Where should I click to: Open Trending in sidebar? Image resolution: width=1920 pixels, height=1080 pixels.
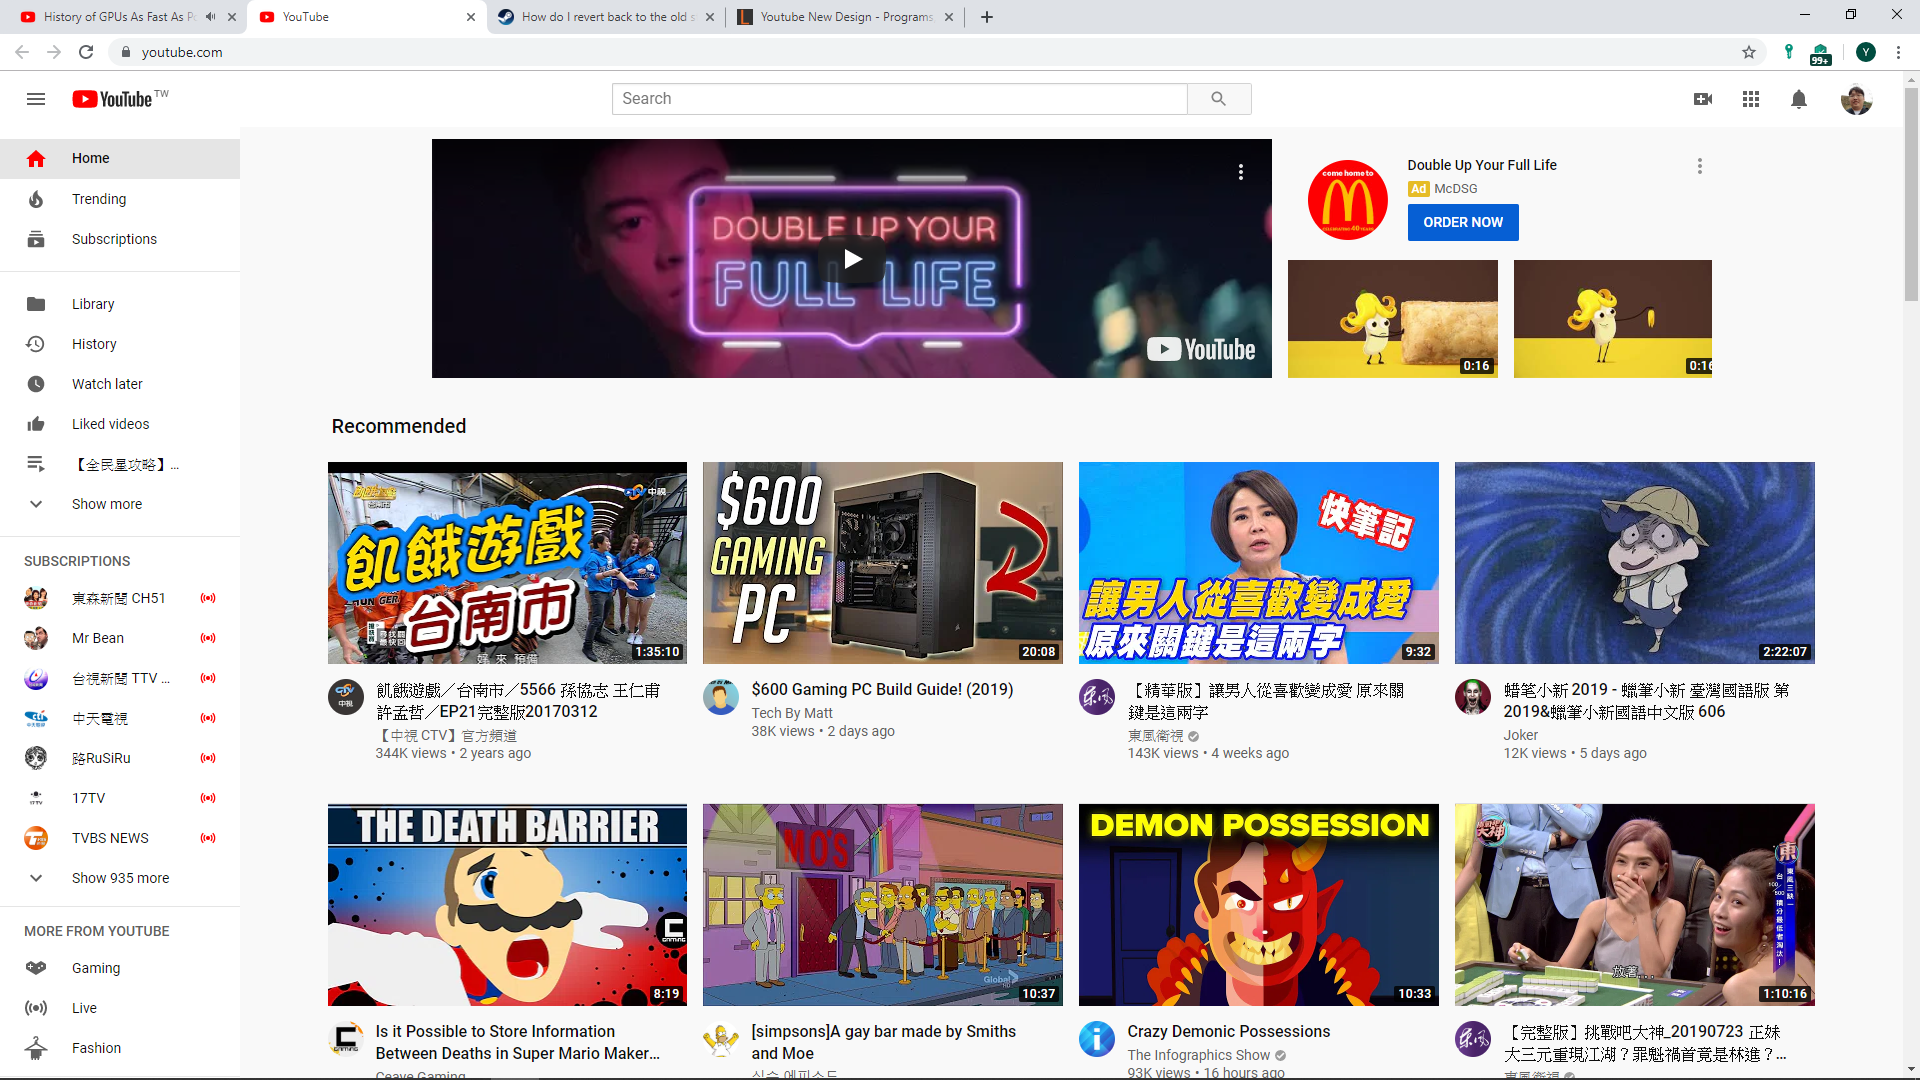[120, 199]
